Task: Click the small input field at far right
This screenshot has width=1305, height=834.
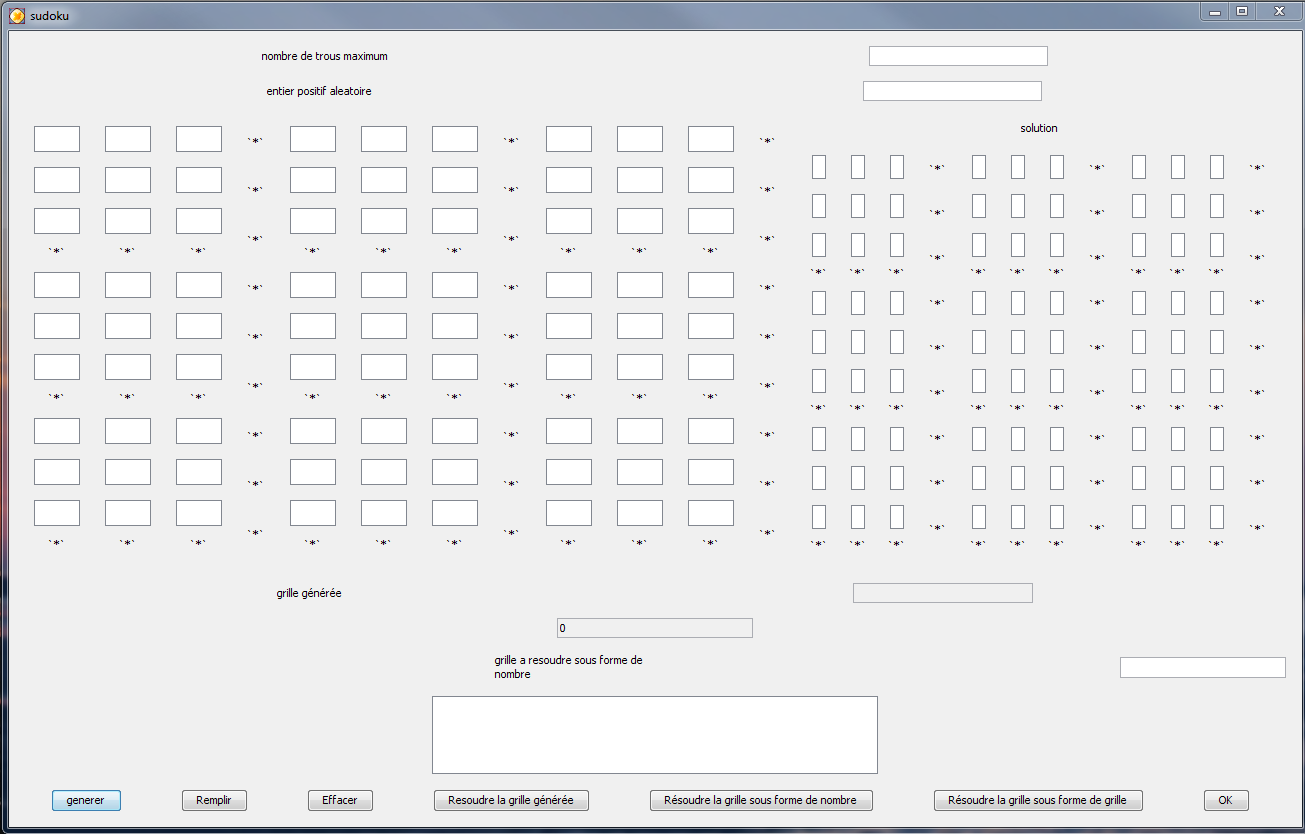Action: [x=1202, y=667]
